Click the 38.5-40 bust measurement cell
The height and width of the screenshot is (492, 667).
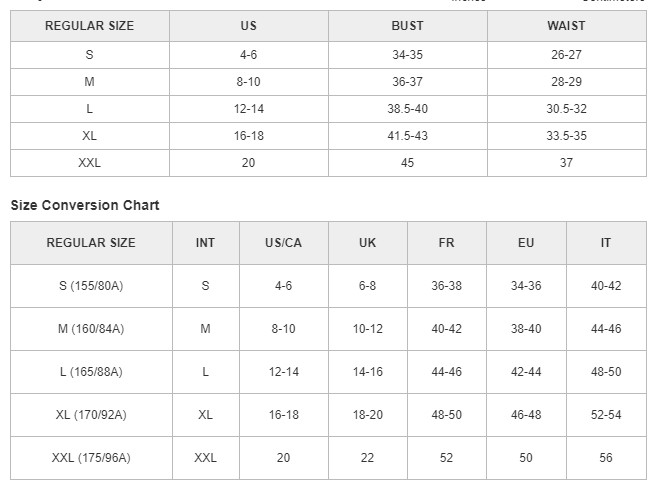(x=407, y=109)
